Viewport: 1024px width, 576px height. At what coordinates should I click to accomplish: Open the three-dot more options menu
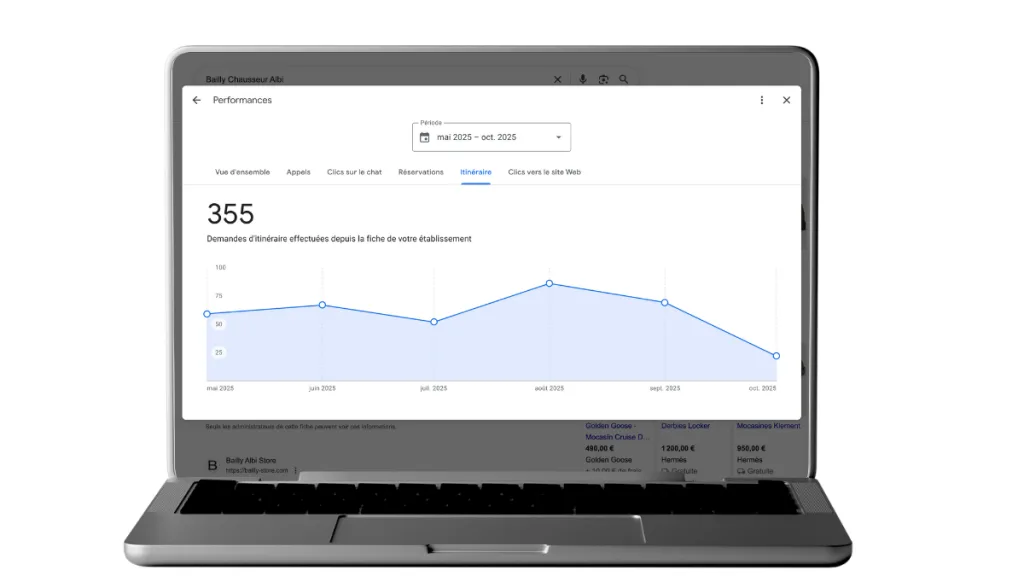pos(762,100)
